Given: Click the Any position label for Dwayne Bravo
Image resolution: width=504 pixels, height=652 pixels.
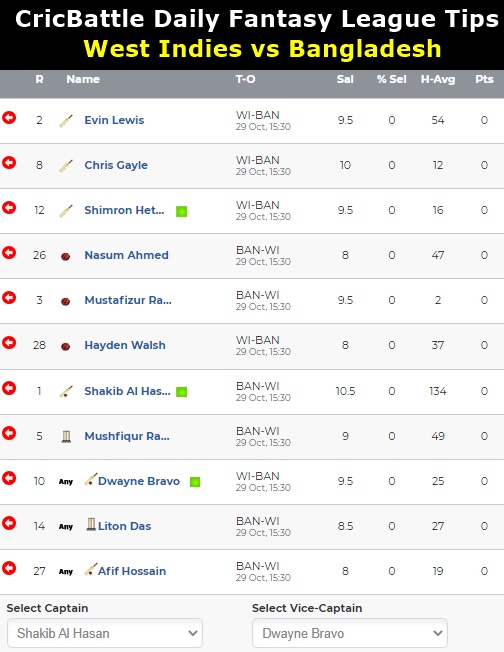Looking at the screenshot, I should (66, 482).
